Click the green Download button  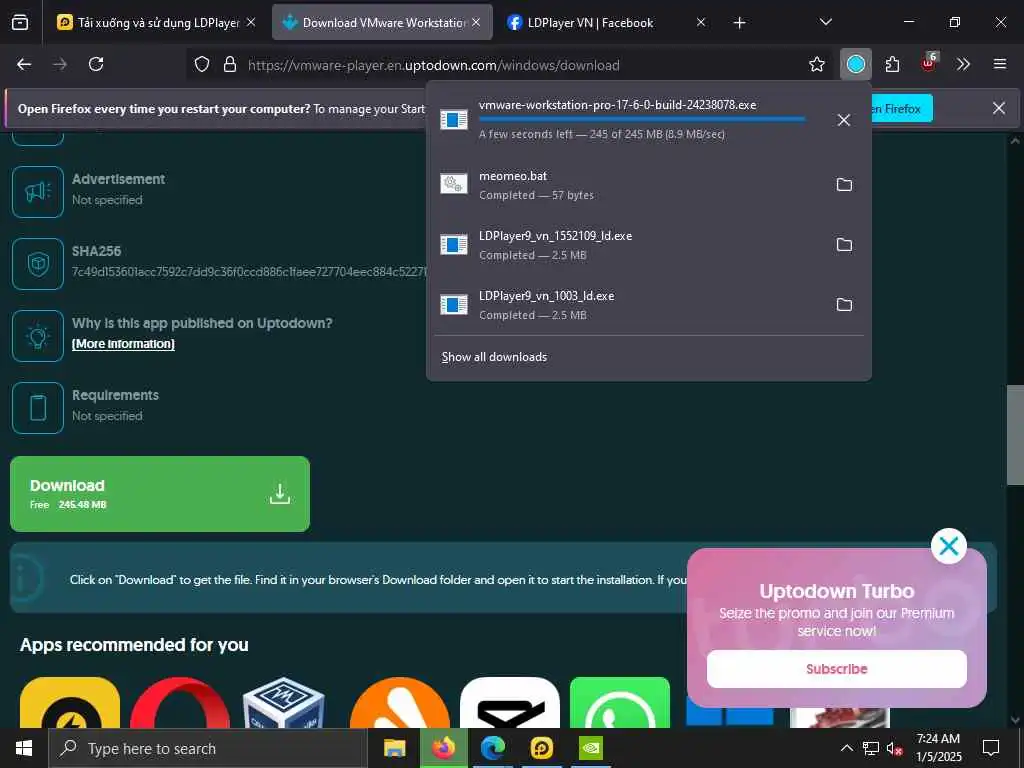click(160, 494)
